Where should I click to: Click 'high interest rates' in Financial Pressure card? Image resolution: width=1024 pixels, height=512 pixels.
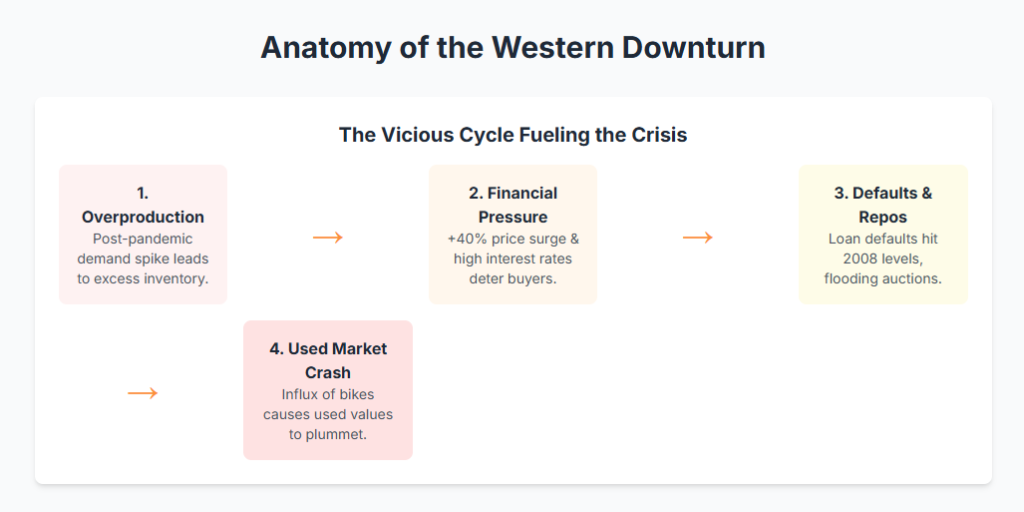pyautogui.click(x=512, y=258)
